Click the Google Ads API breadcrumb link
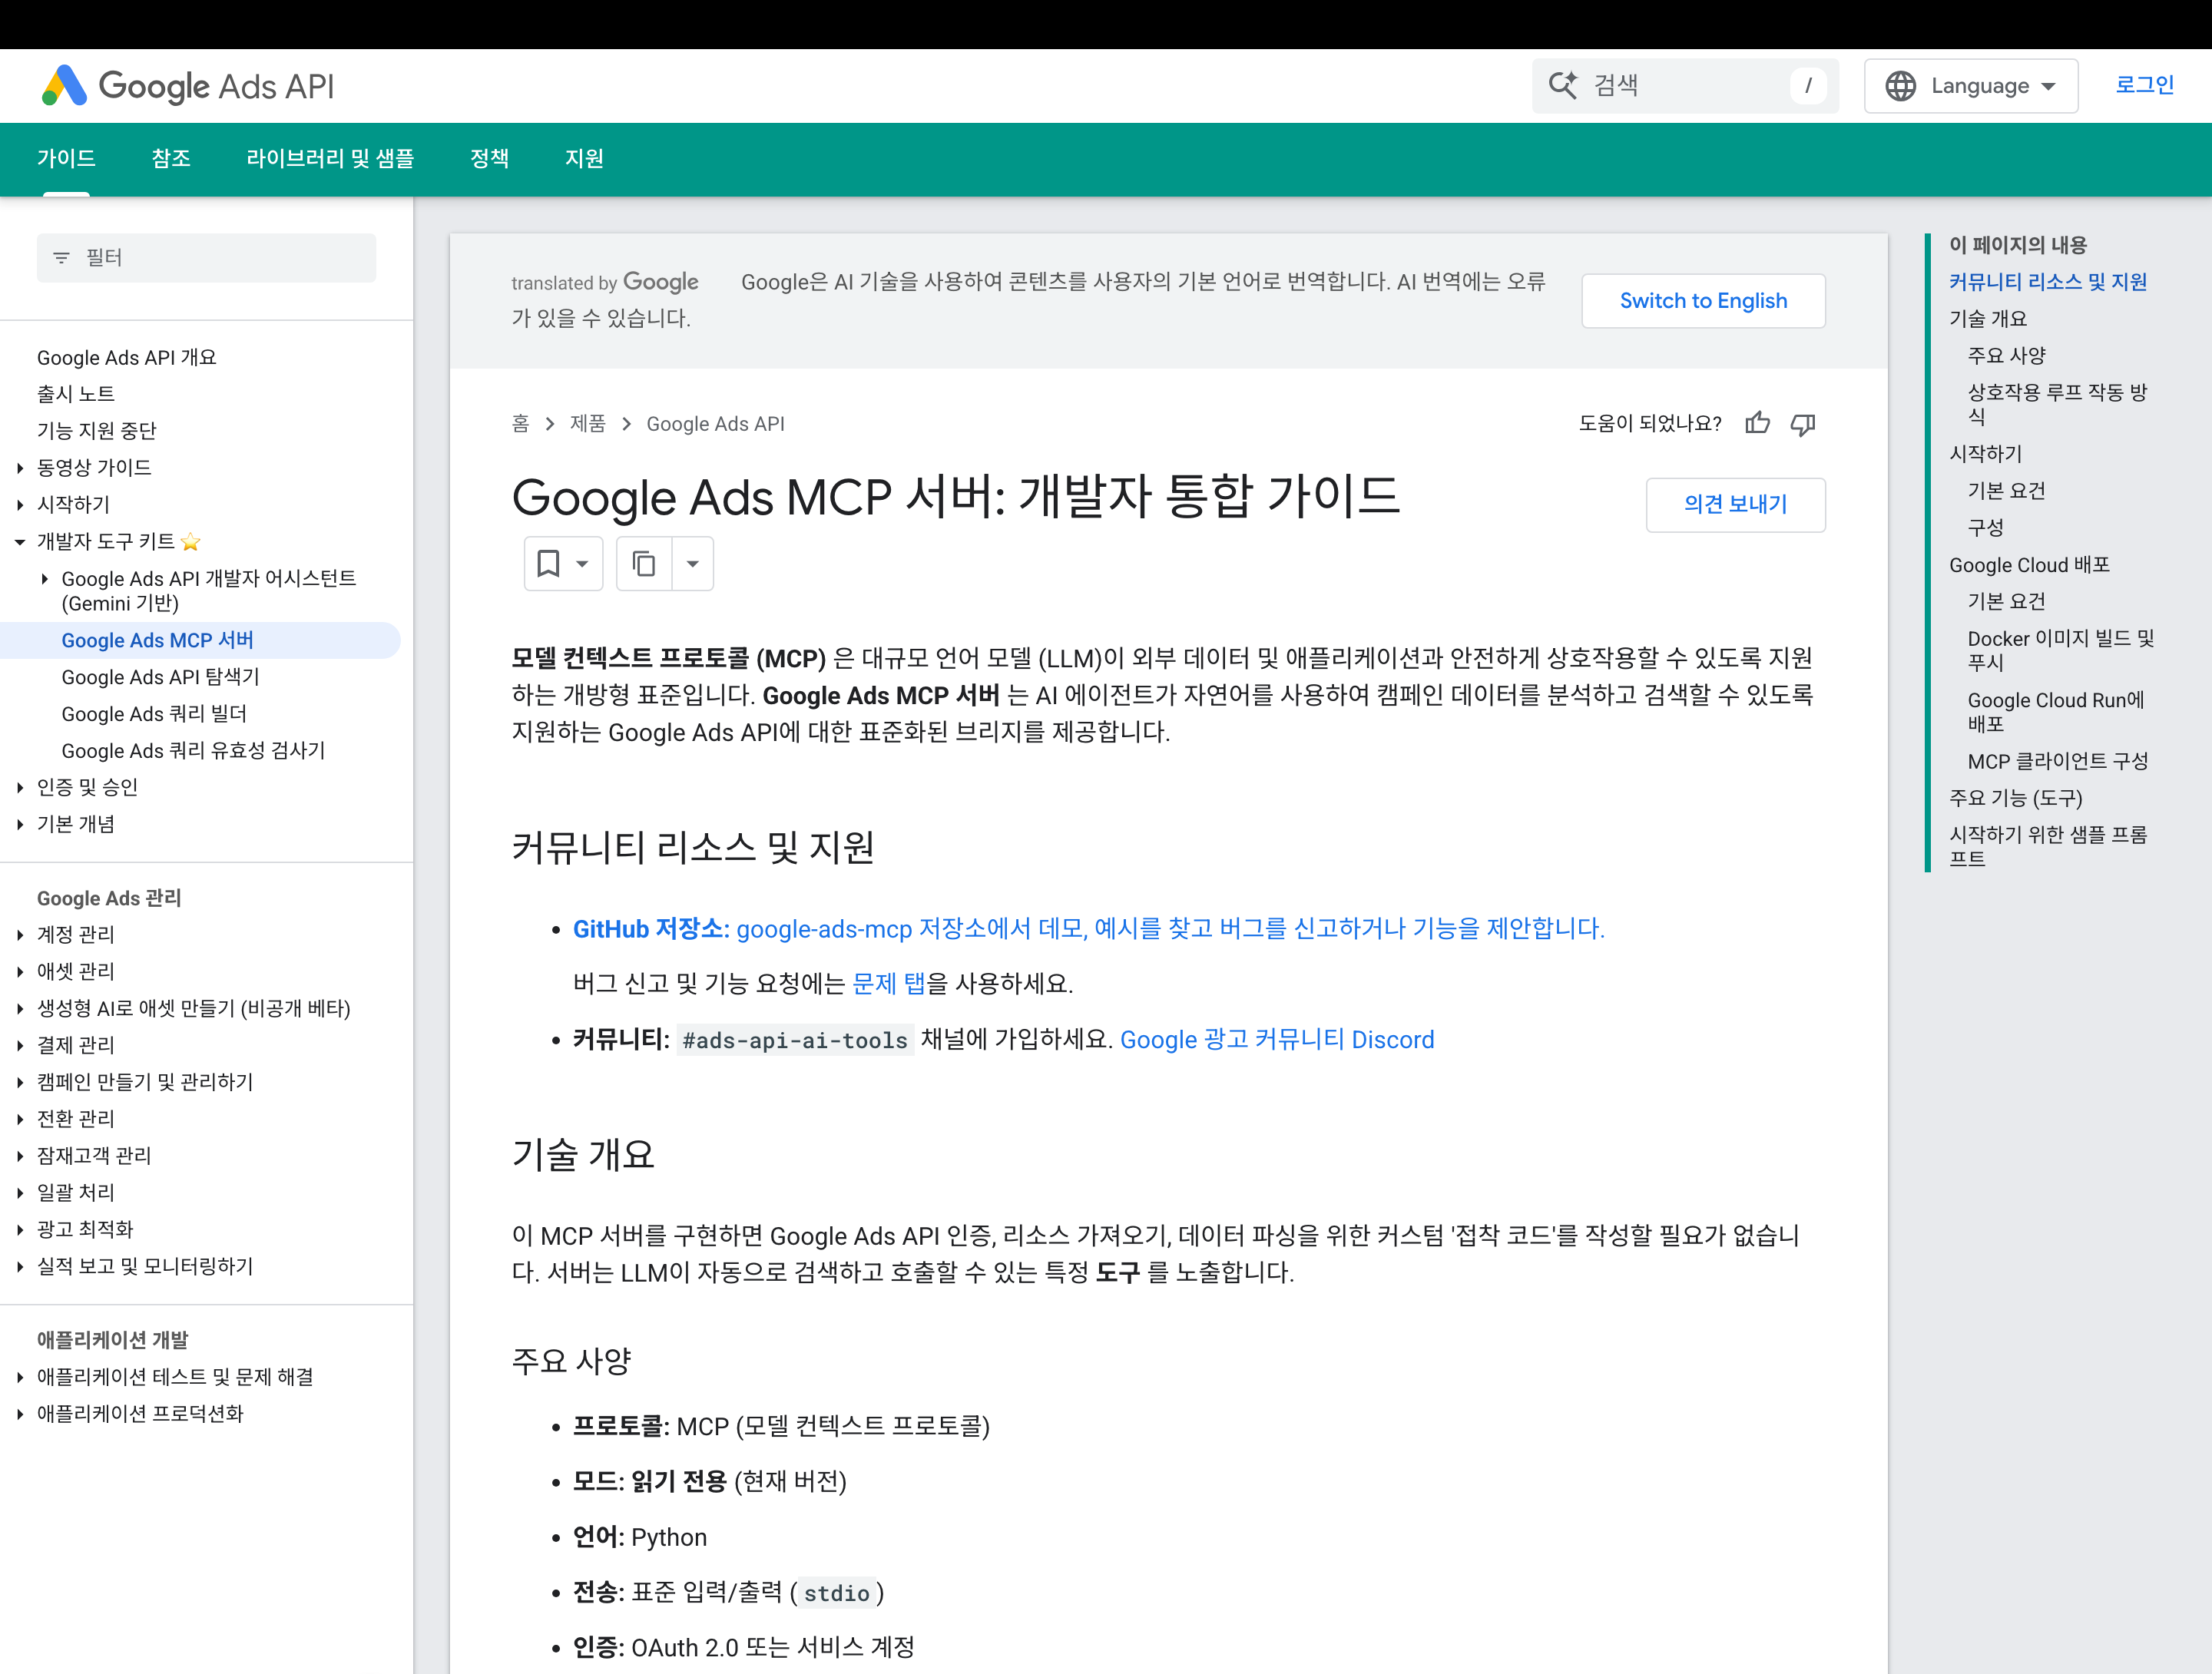Screen dimensions: 2212x1674 click(x=715, y=424)
